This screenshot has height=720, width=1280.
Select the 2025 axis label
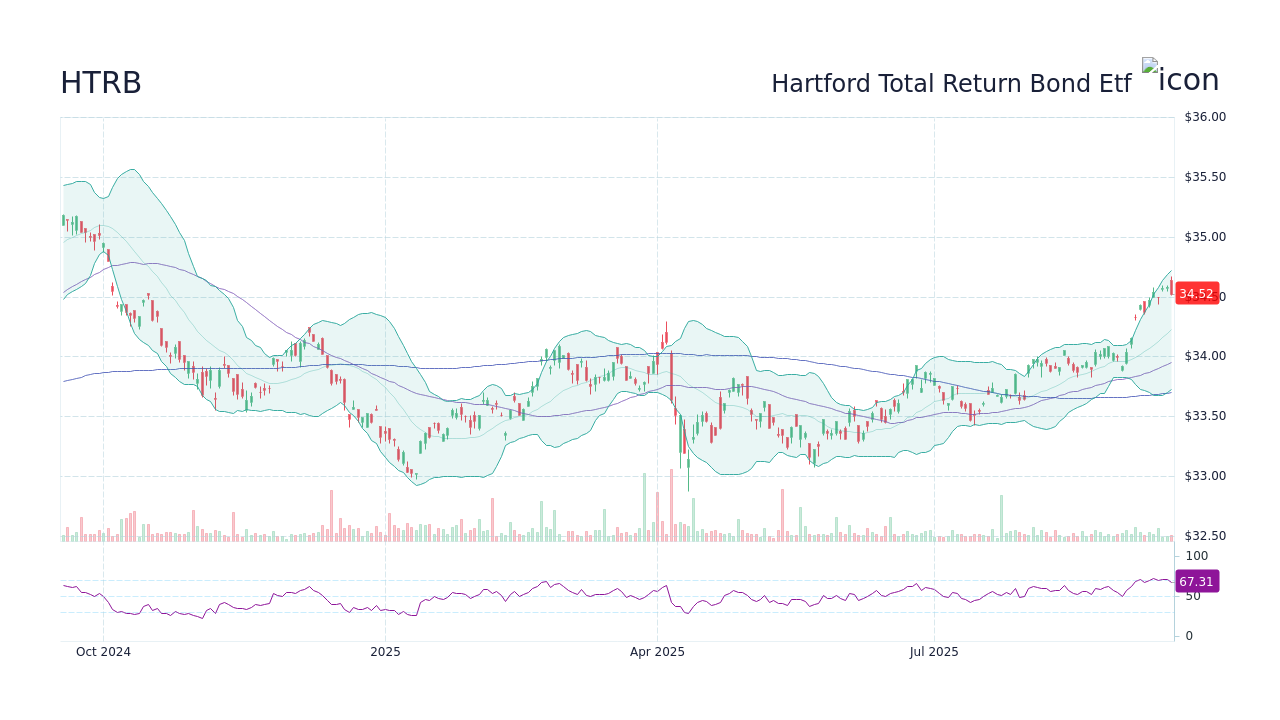coord(386,651)
